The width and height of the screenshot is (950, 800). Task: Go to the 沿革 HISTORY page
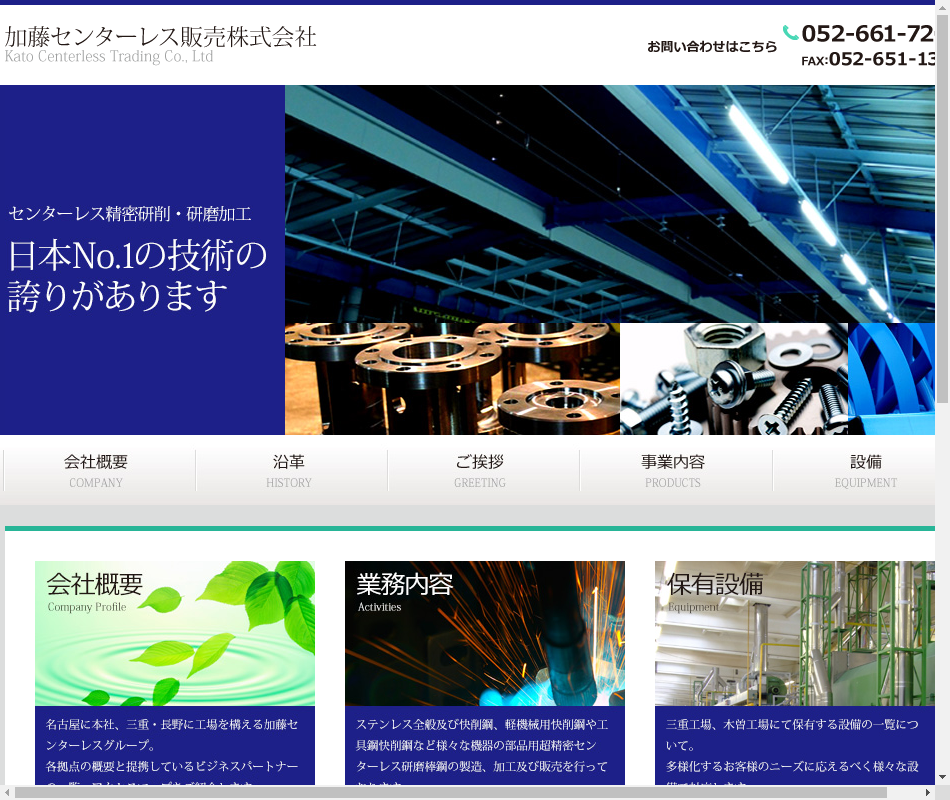pyautogui.click(x=289, y=471)
